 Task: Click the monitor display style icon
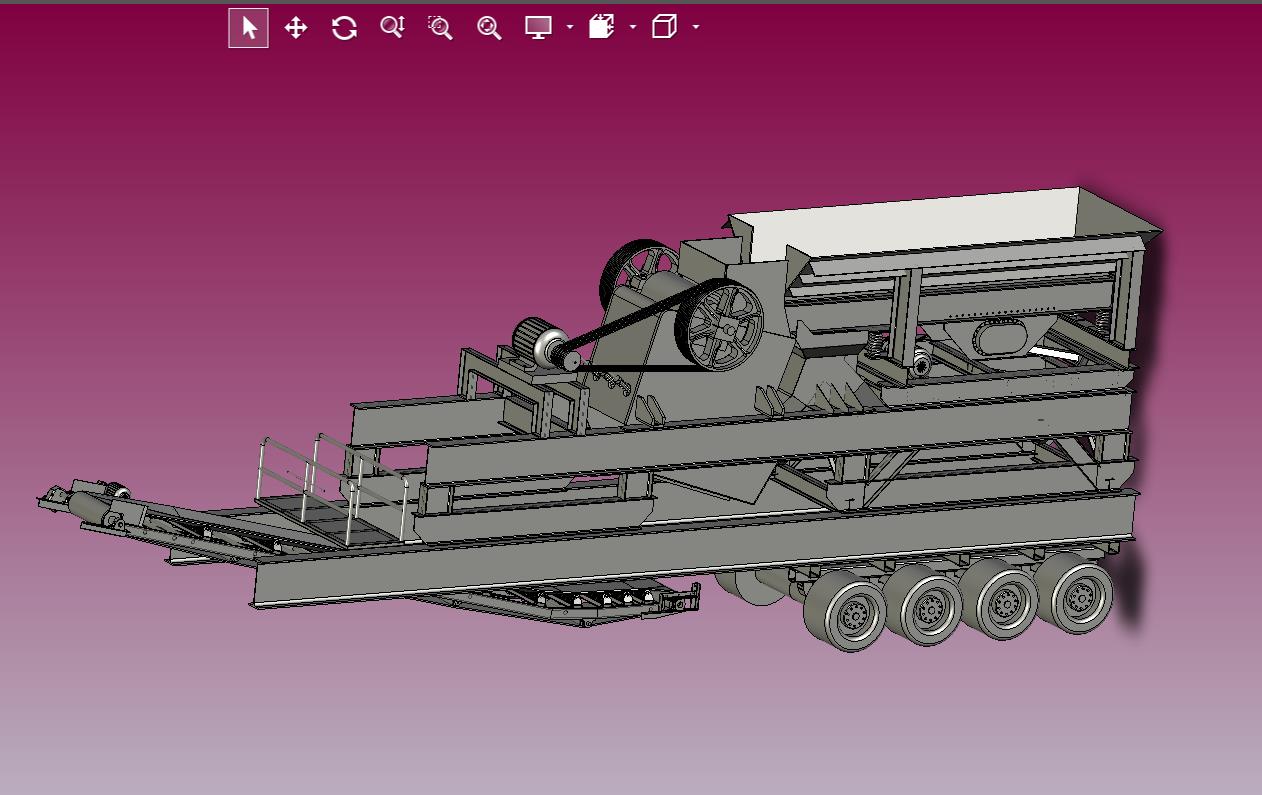pyautogui.click(x=539, y=28)
